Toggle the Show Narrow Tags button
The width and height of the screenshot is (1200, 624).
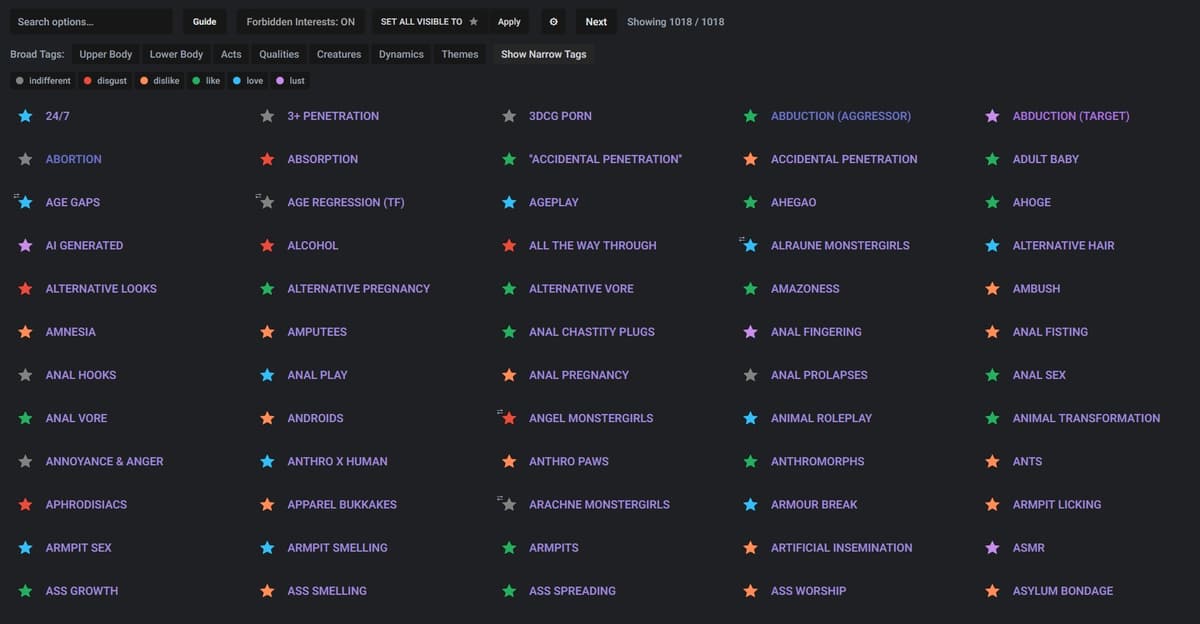click(x=543, y=54)
